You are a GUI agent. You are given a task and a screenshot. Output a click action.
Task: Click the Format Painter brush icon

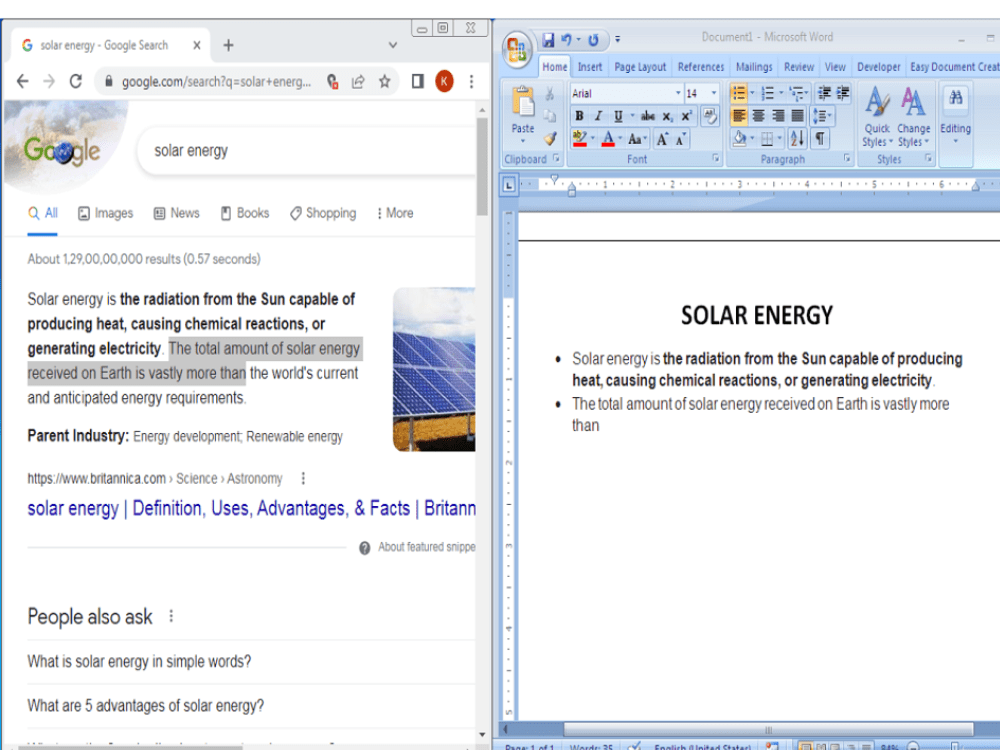(x=550, y=138)
